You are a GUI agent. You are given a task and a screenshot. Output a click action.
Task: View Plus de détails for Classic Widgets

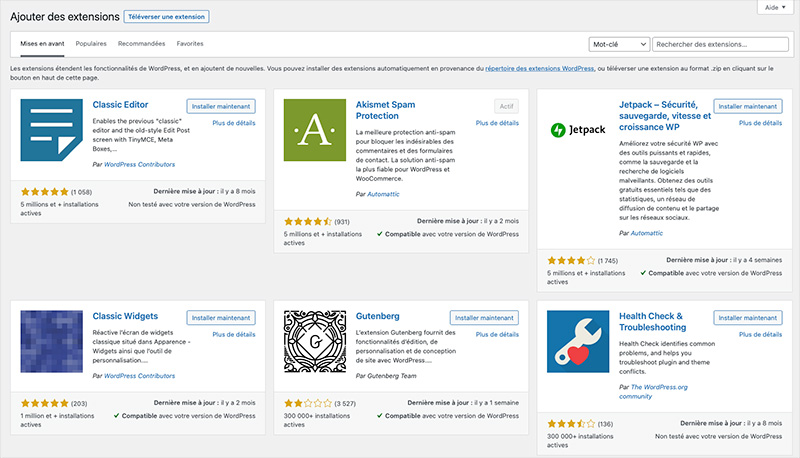pyautogui.click(x=234, y=334)
